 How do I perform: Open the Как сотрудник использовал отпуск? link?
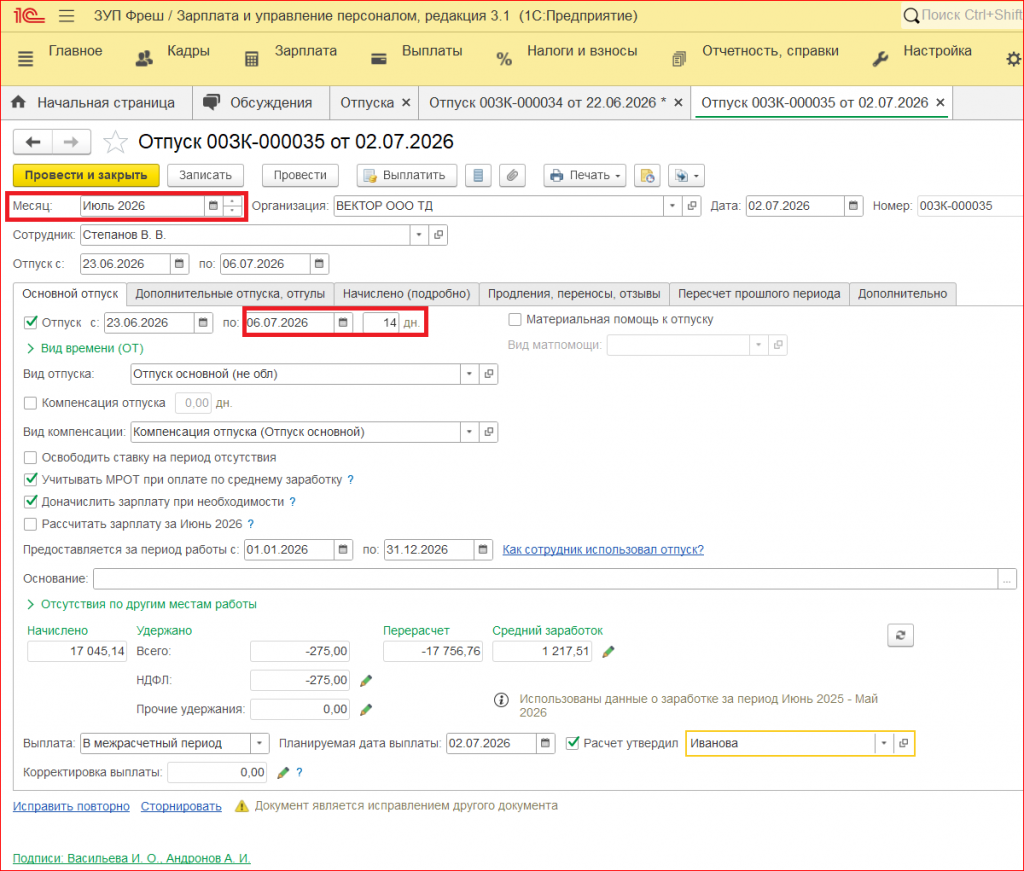pyautogui.click(x=603, y=550)
